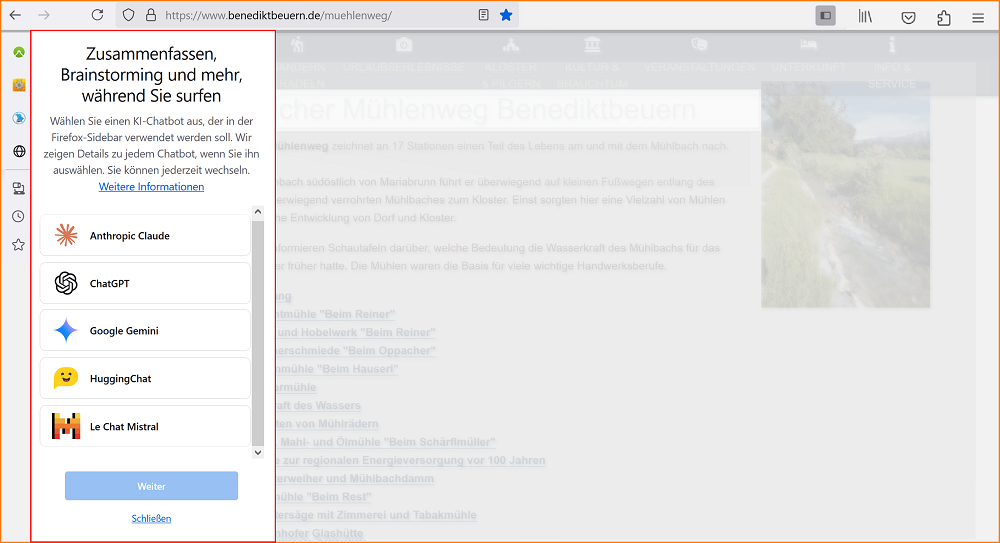The height and width of the screenshot is (543, 1000).
Task: Click the blue bookmark star in address bar
Action: [506, 15]
